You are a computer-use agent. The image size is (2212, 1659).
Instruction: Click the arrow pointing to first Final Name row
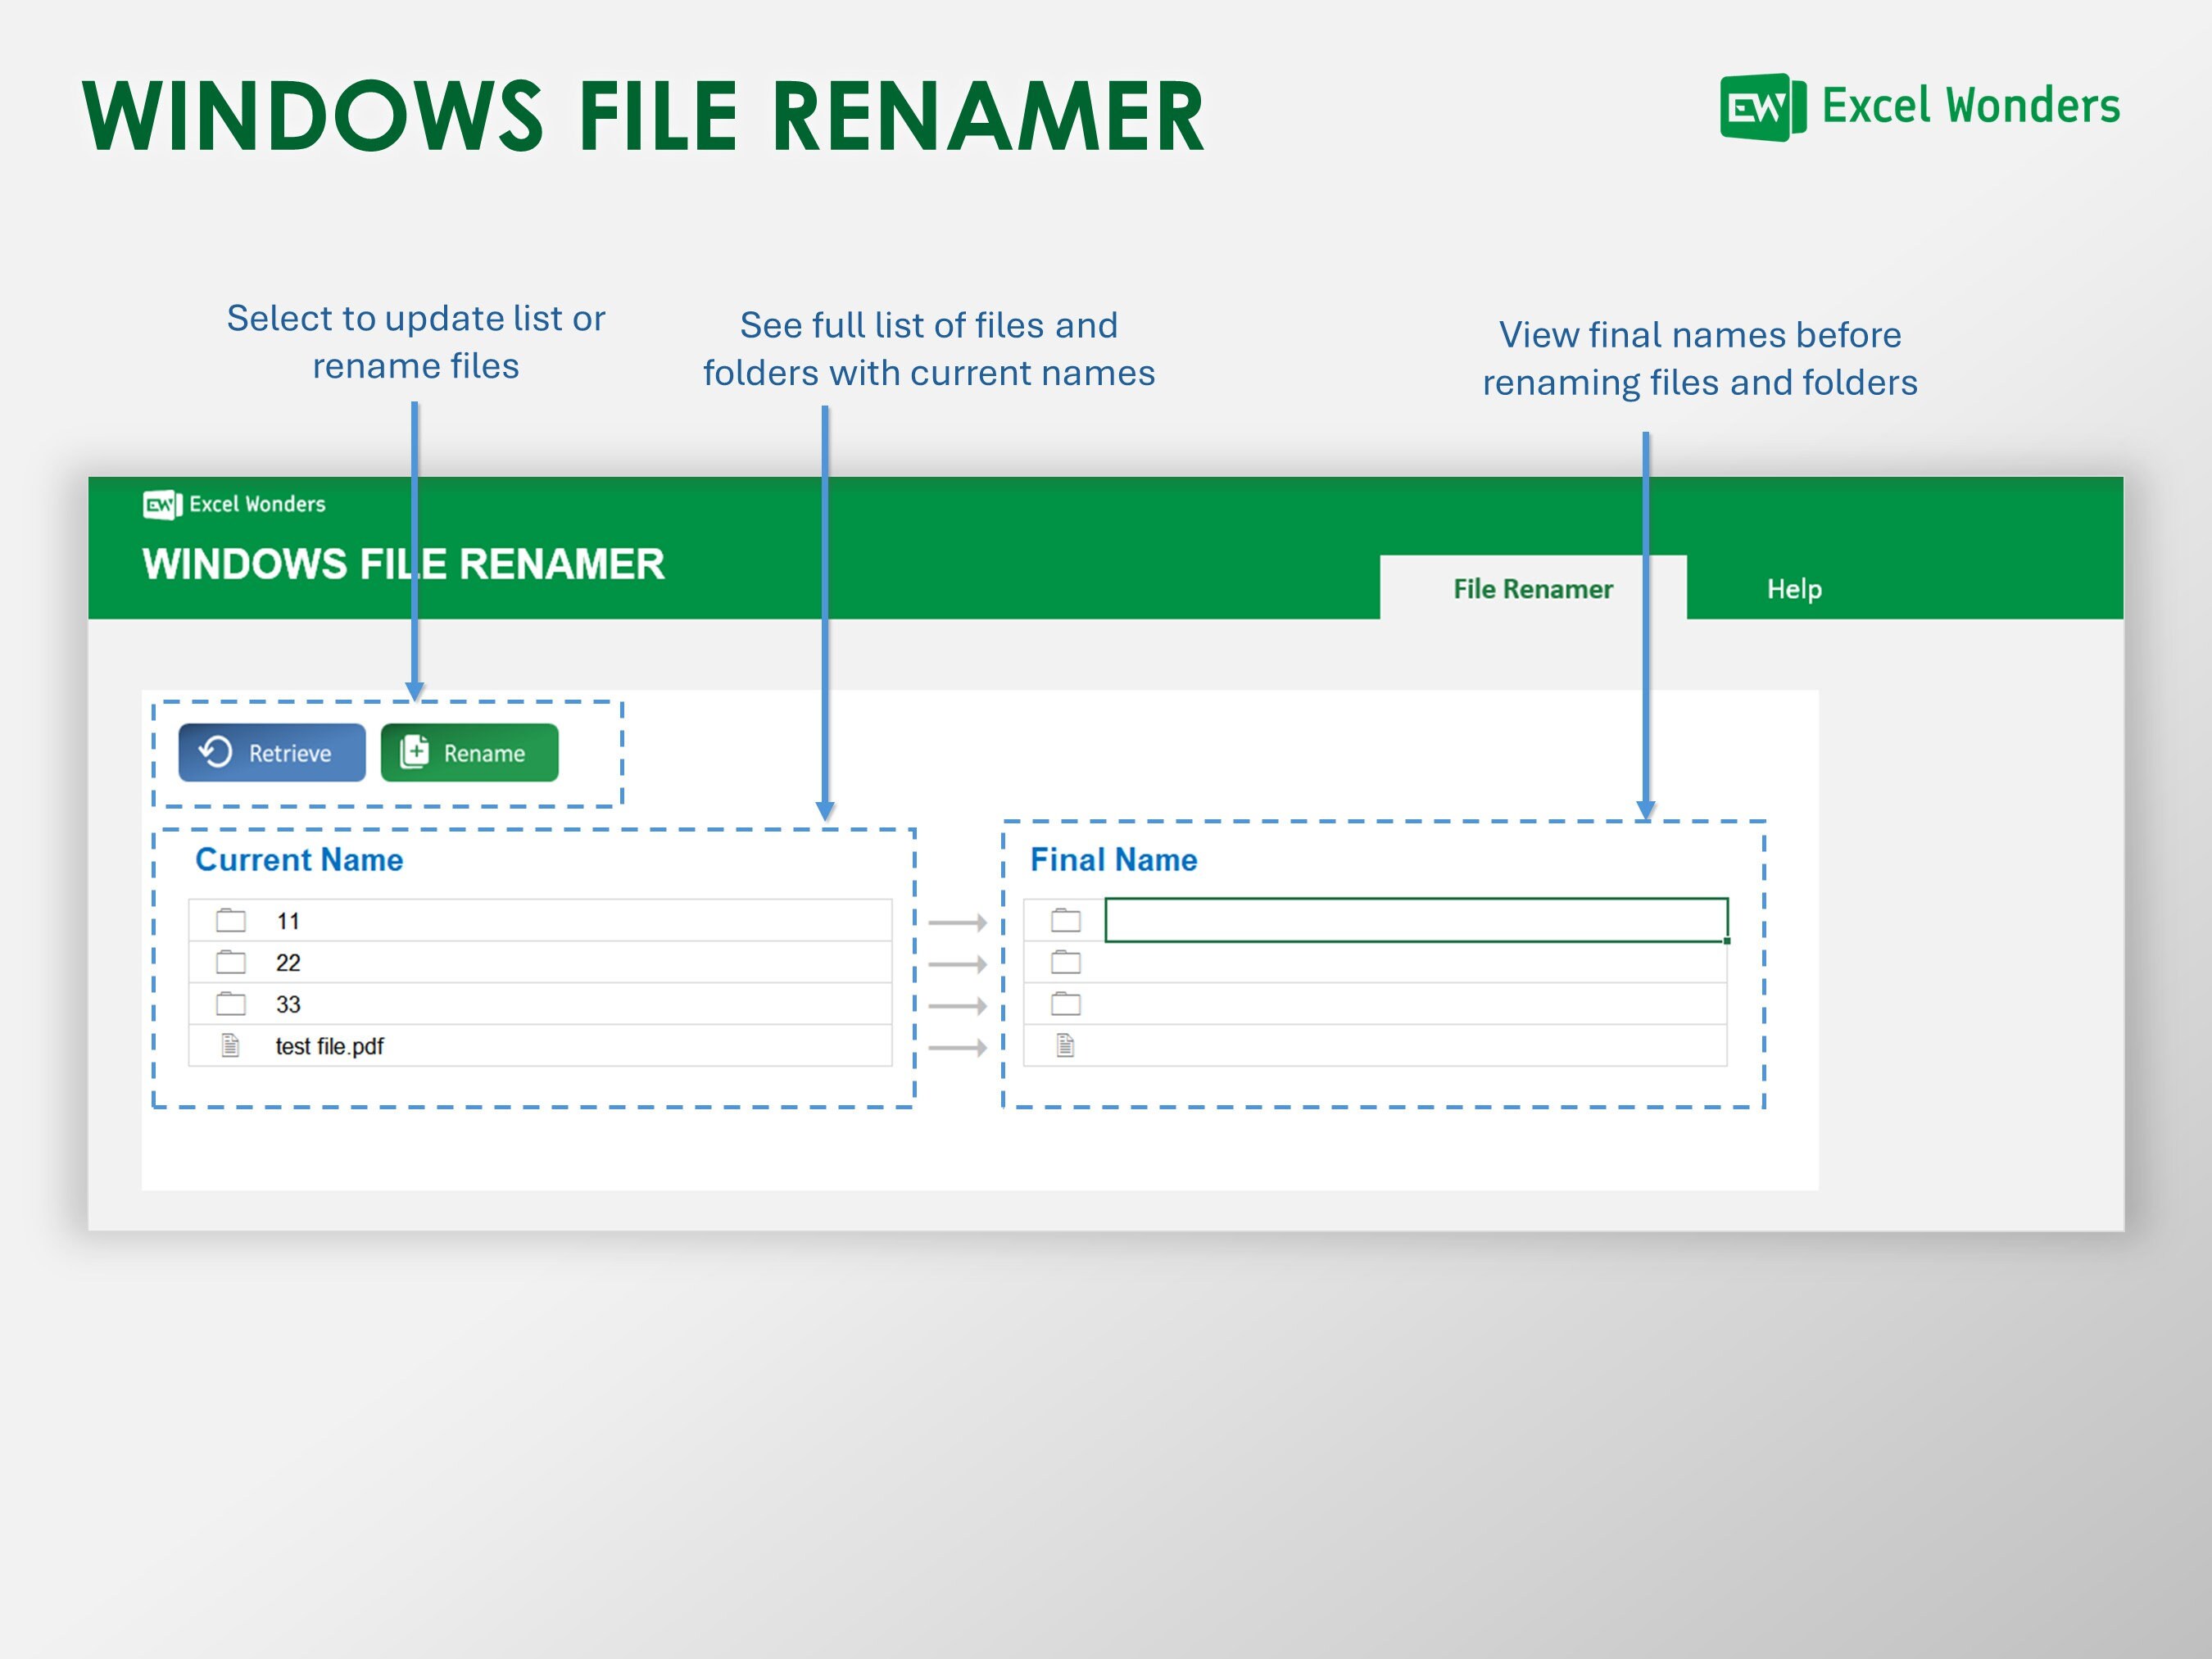pos(957,921)
